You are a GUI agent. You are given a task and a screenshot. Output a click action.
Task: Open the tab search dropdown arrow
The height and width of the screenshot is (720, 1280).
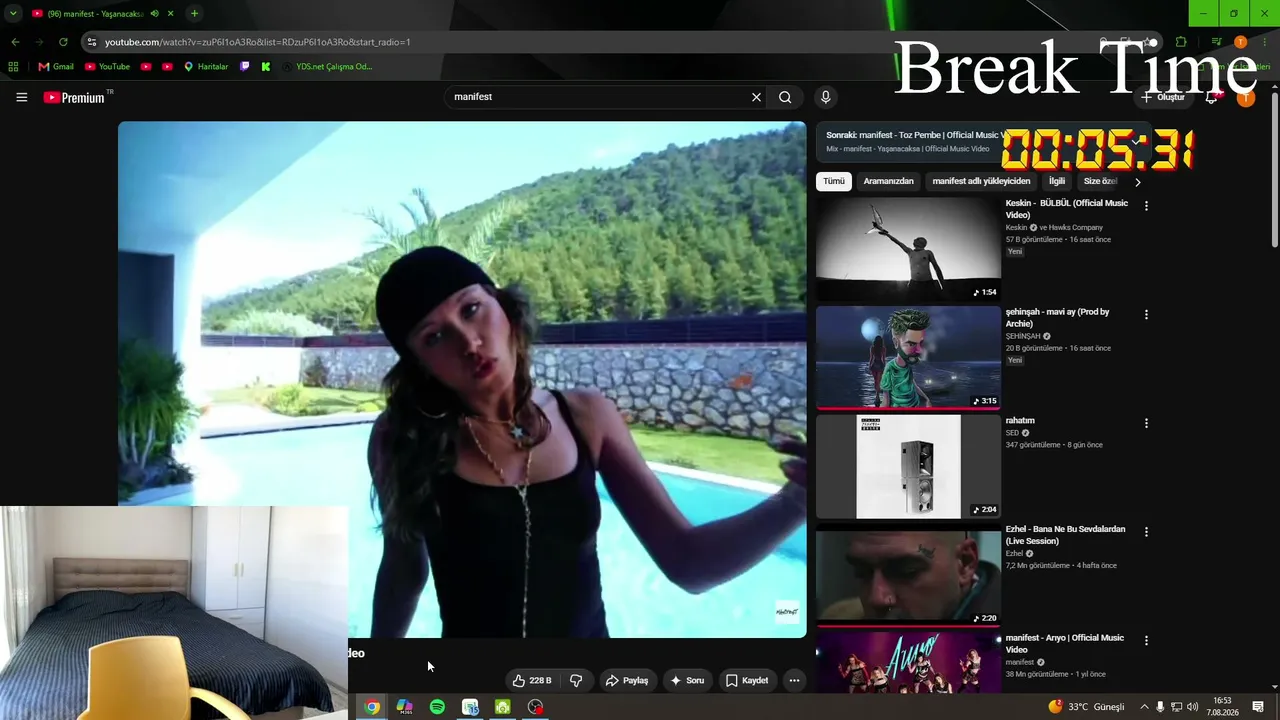coord(13,13)
